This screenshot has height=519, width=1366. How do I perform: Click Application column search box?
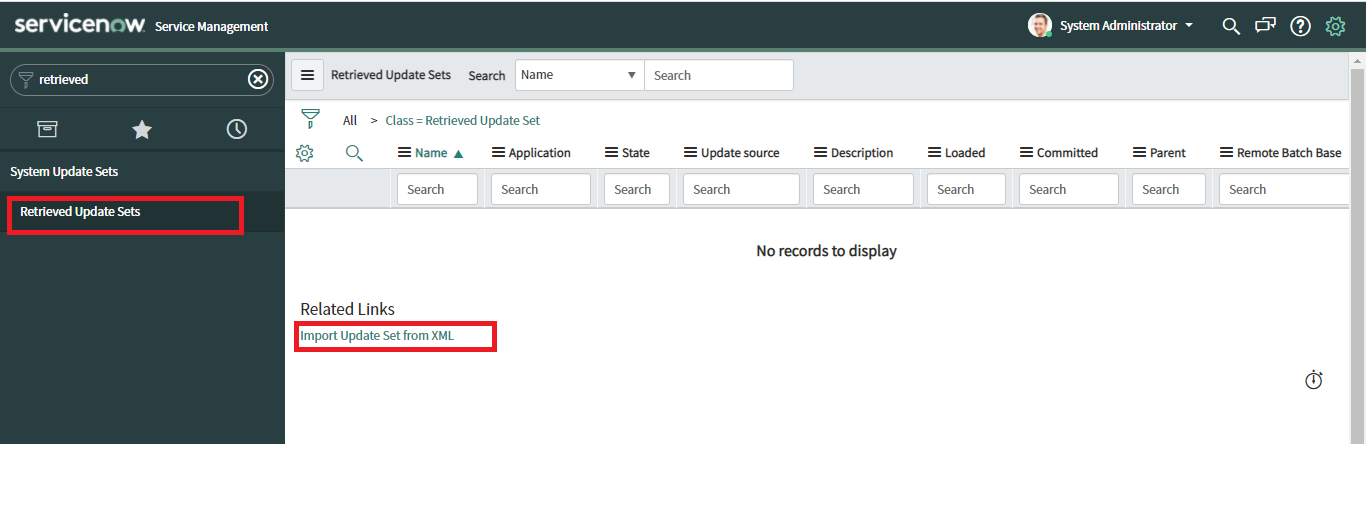click(x=541, y=189)
